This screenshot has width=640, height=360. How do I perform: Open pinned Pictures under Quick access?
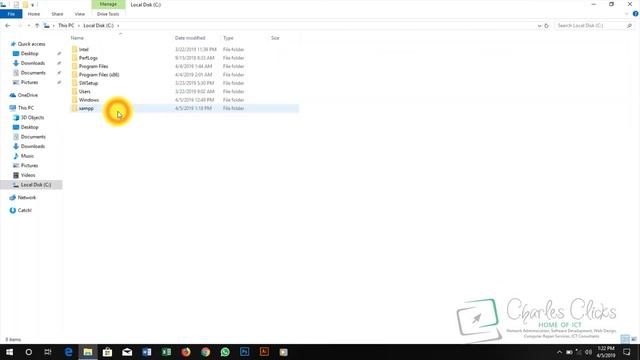29,82
